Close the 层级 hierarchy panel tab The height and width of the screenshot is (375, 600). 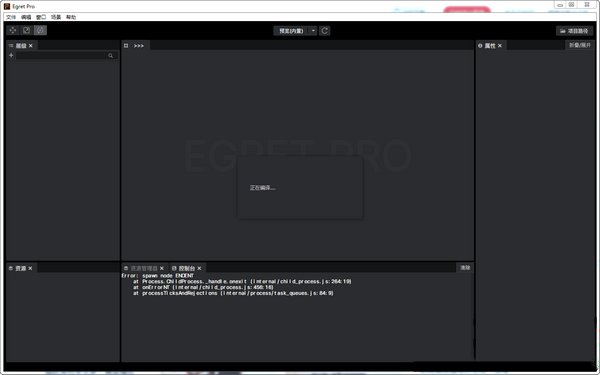pos(31,46)
